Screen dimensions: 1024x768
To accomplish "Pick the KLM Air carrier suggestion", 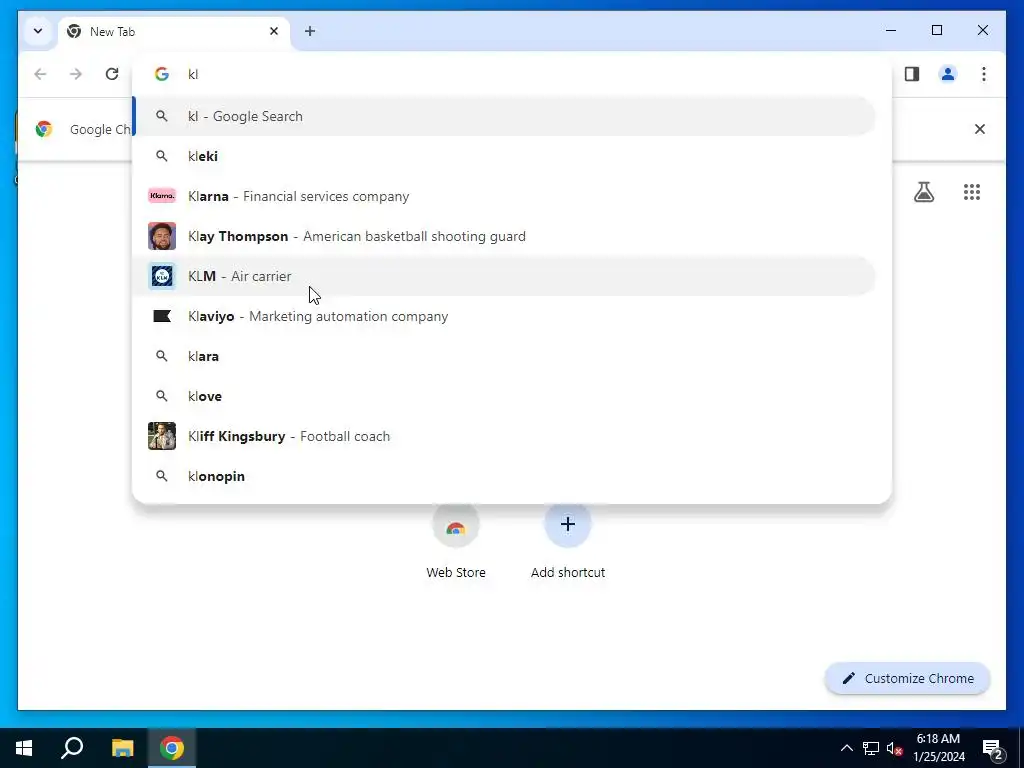I will coord(504,276).
